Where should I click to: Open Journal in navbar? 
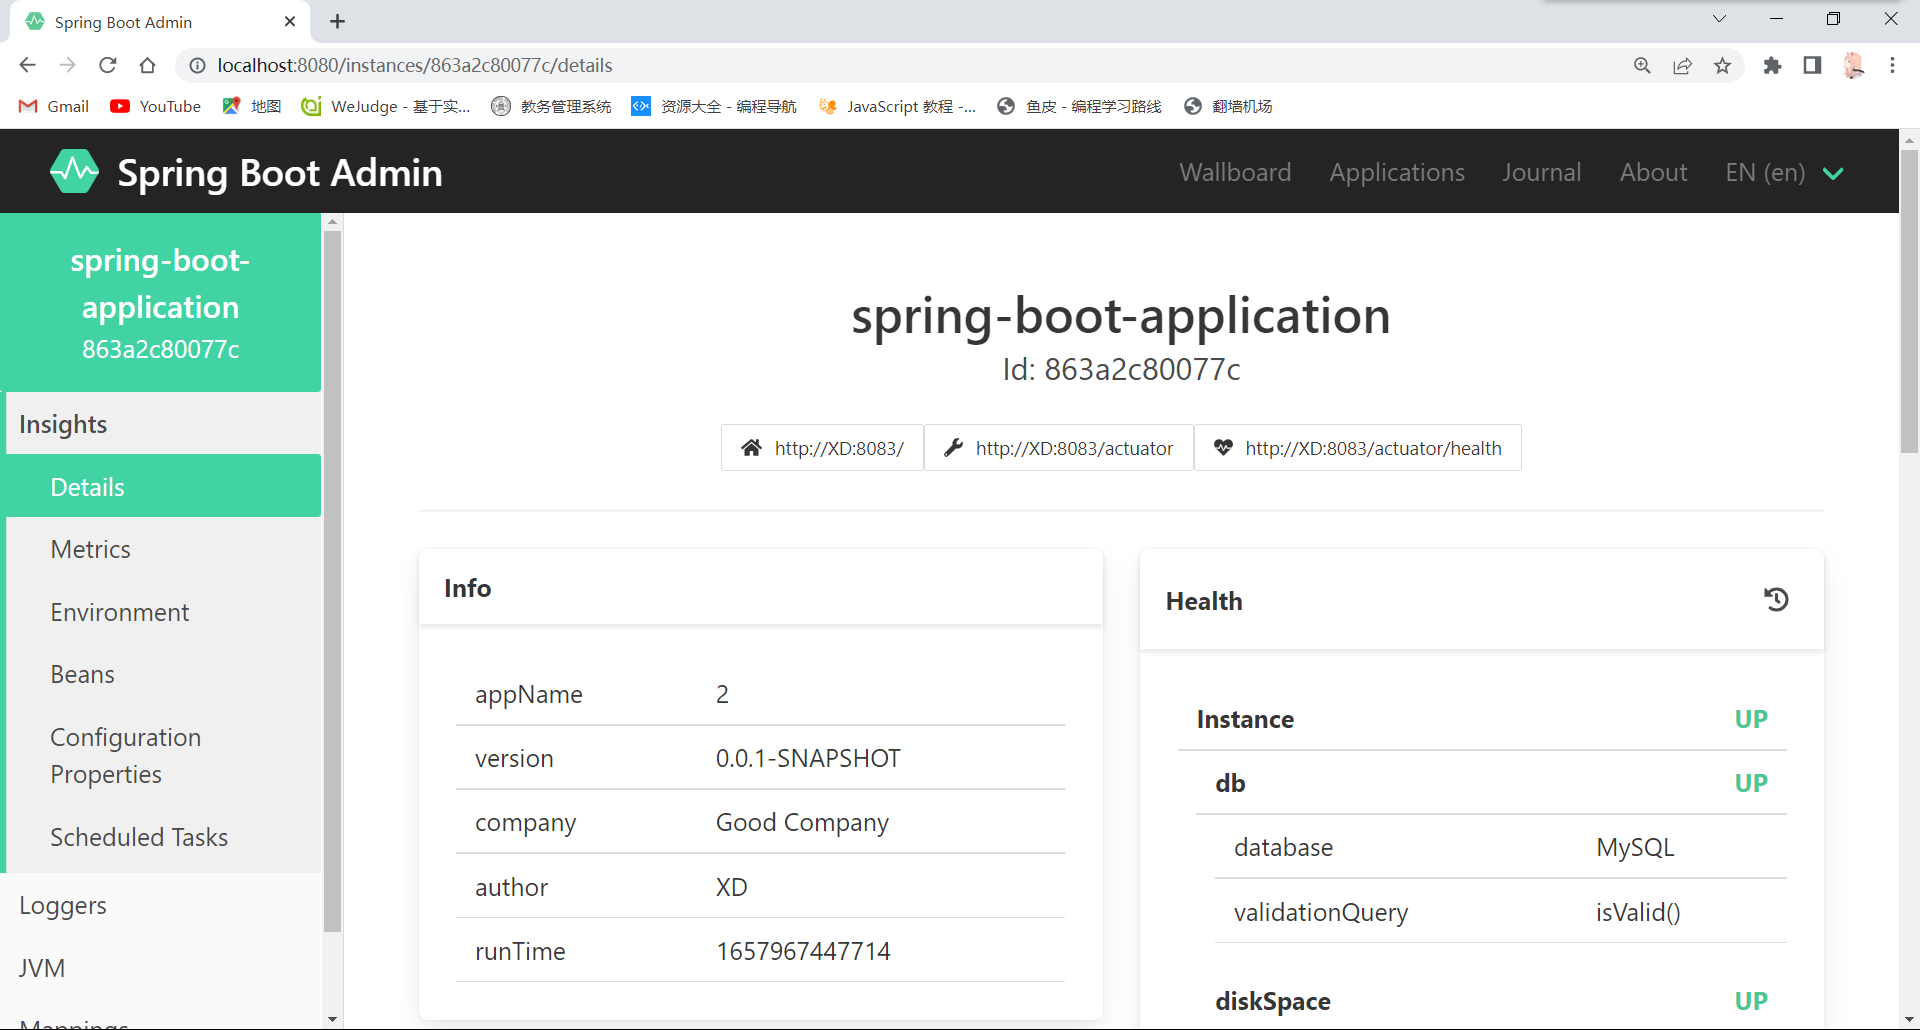(x=1541, y=172)
